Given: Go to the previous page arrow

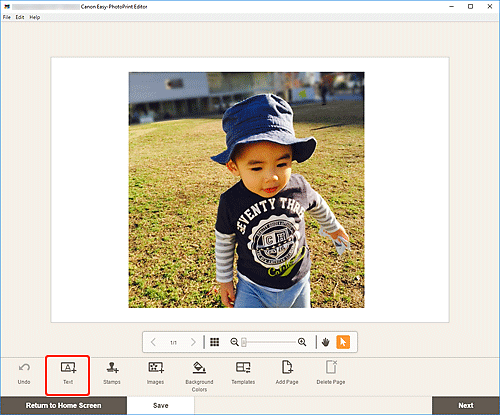Looking at the screenshot, I should tap(153, 342).
